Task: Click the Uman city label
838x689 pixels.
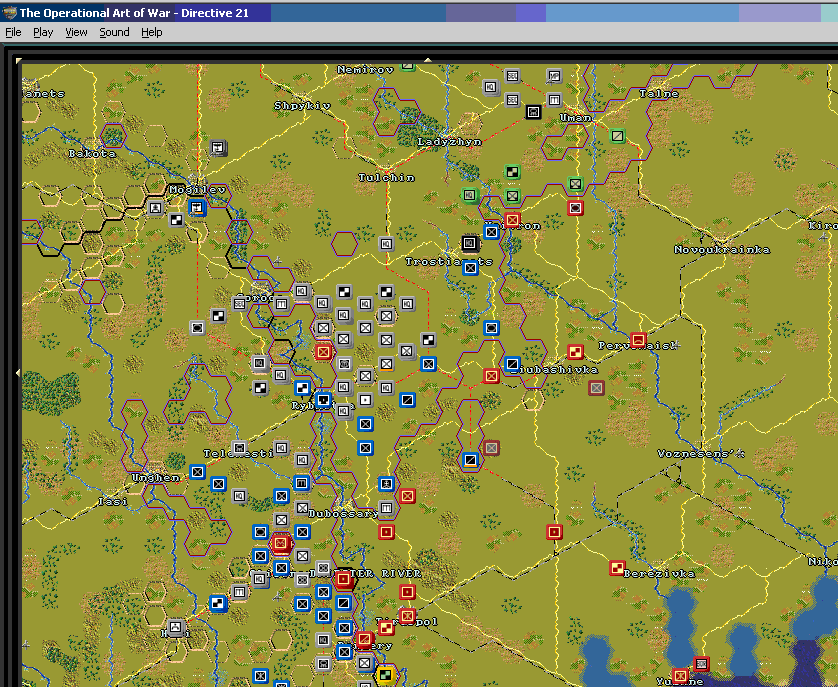Action: [x=575, y=118]
